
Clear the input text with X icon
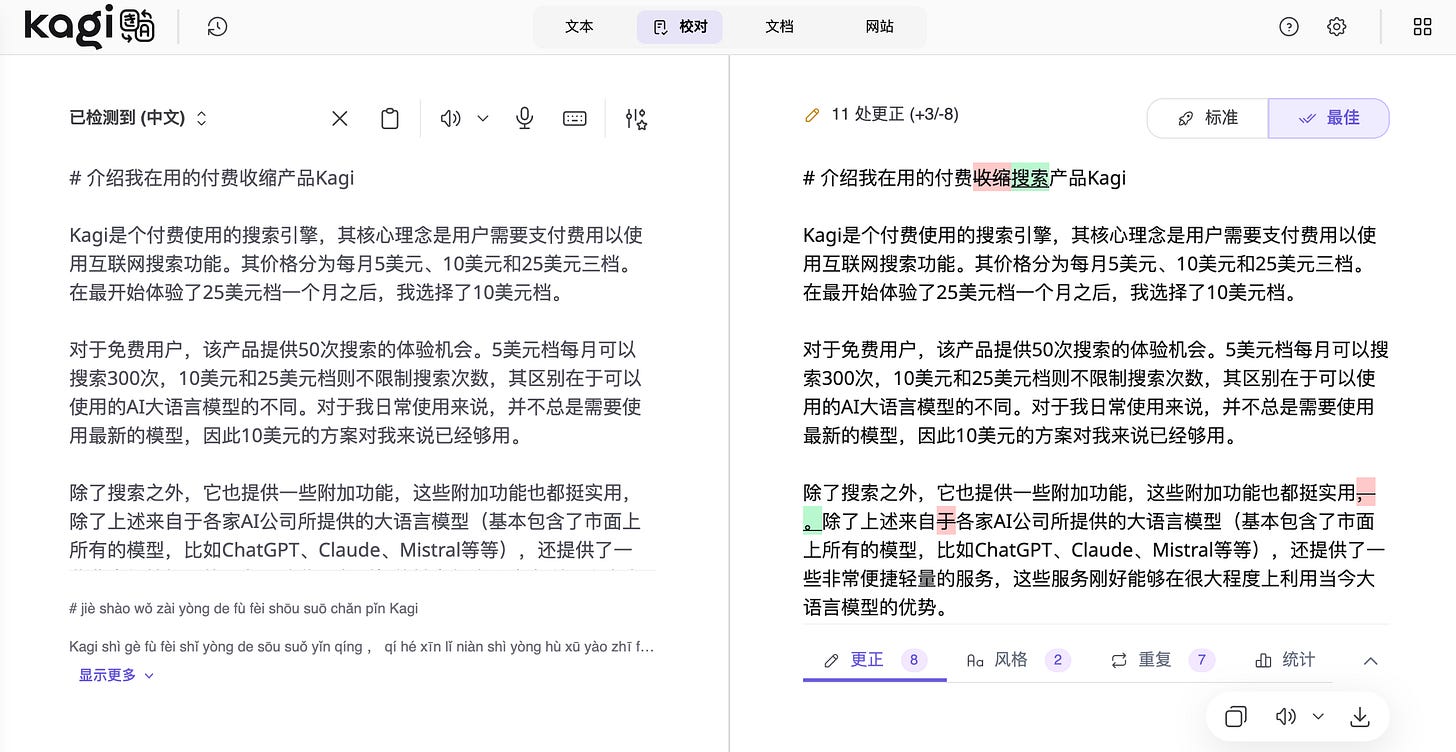(340, 118)
